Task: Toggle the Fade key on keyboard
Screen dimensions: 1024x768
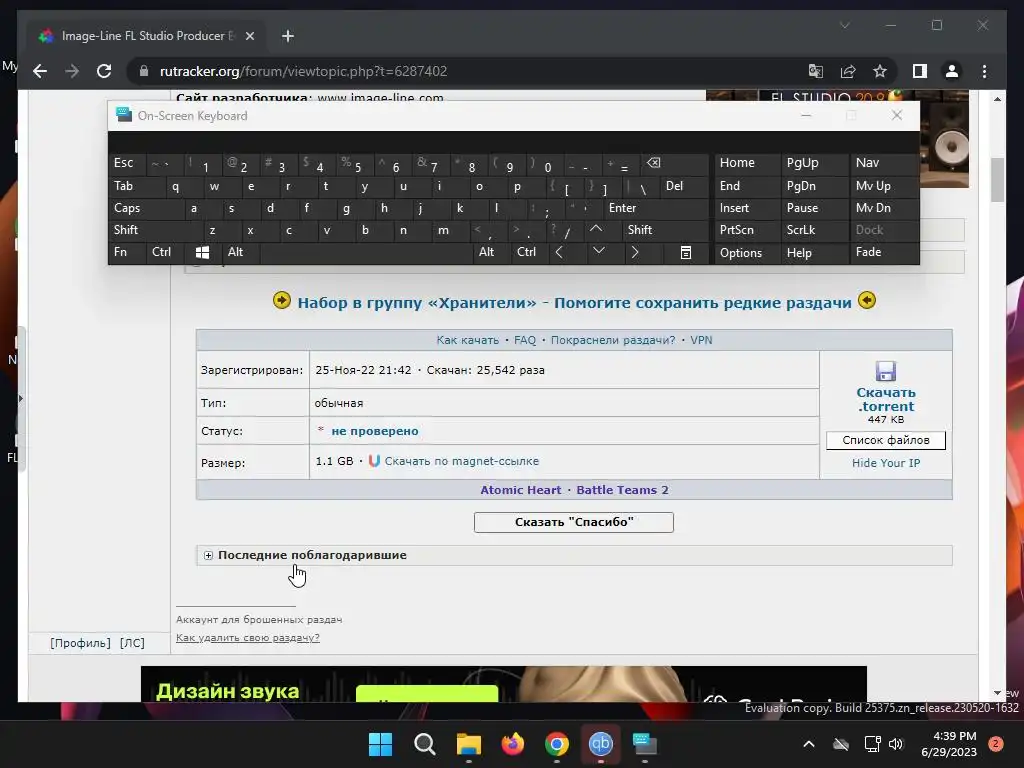Action: 884,252
